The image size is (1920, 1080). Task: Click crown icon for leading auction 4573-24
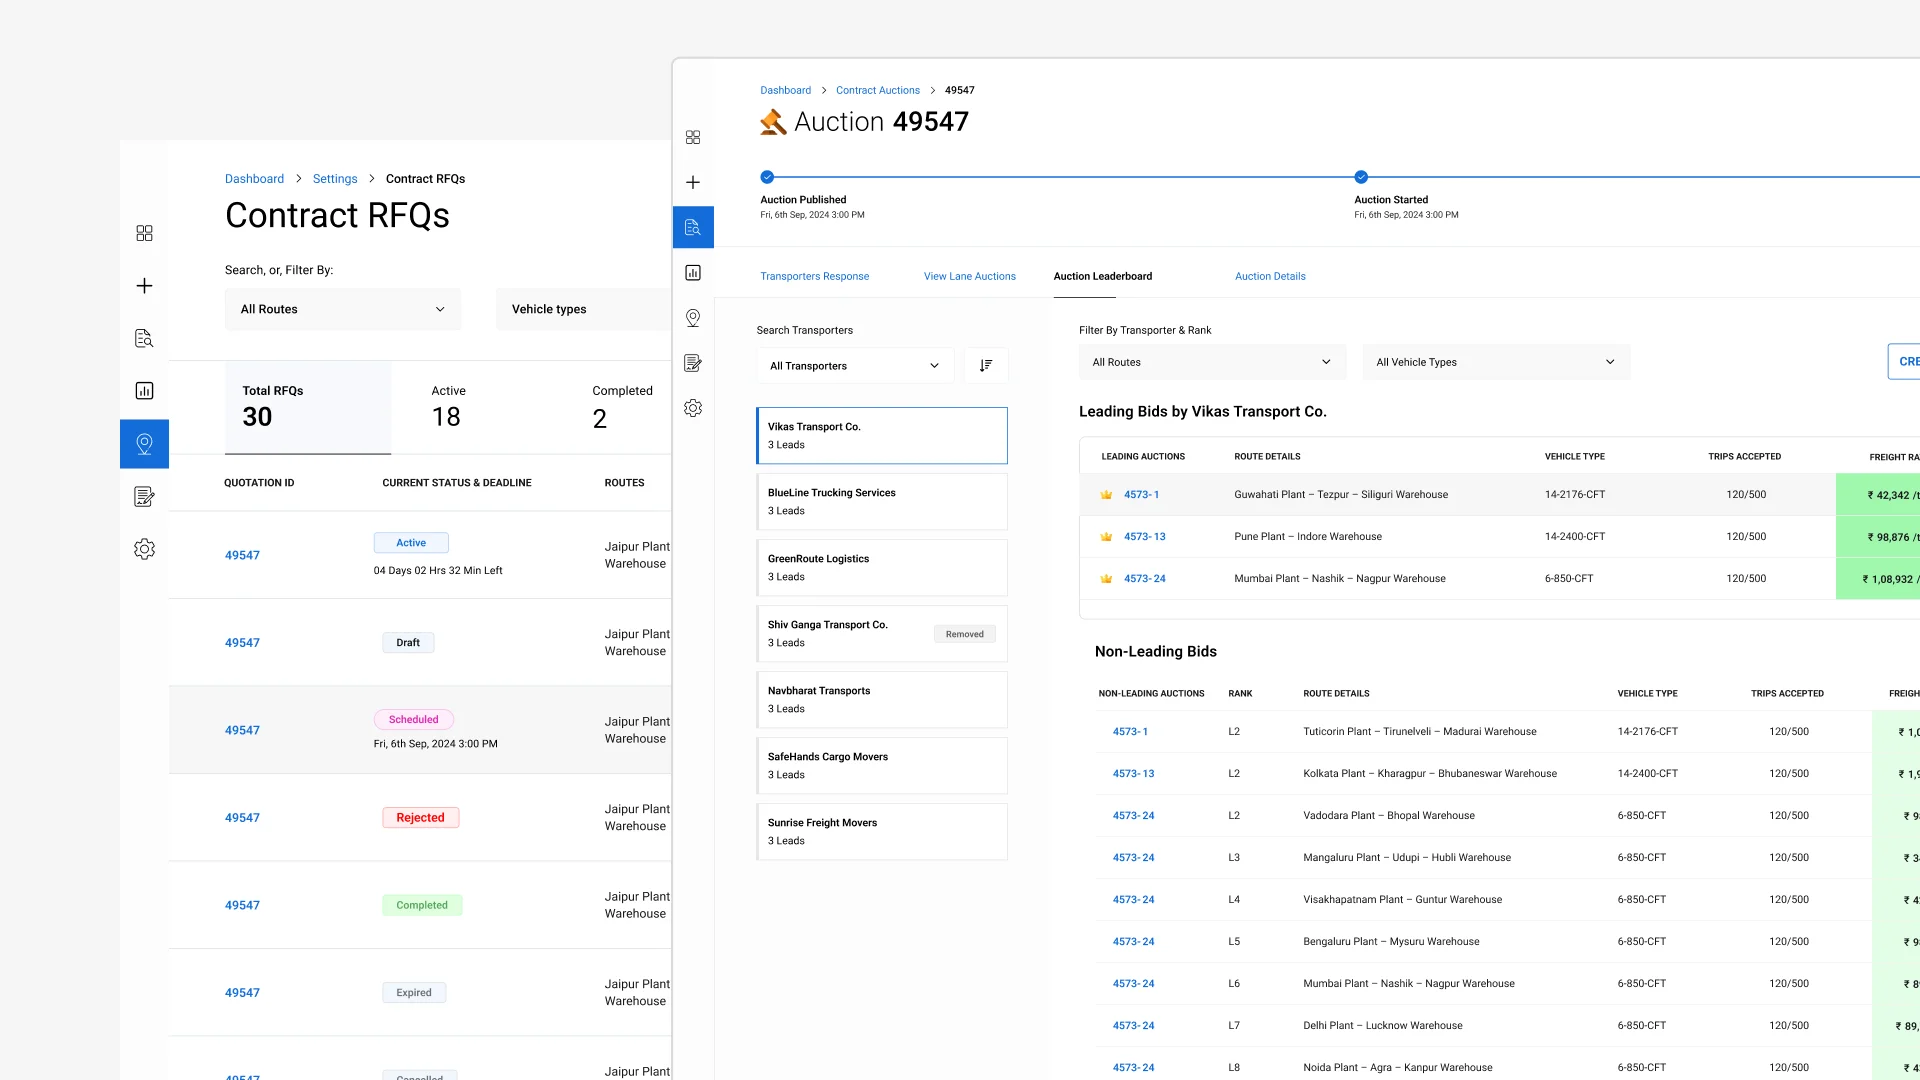click(1106, 579)
